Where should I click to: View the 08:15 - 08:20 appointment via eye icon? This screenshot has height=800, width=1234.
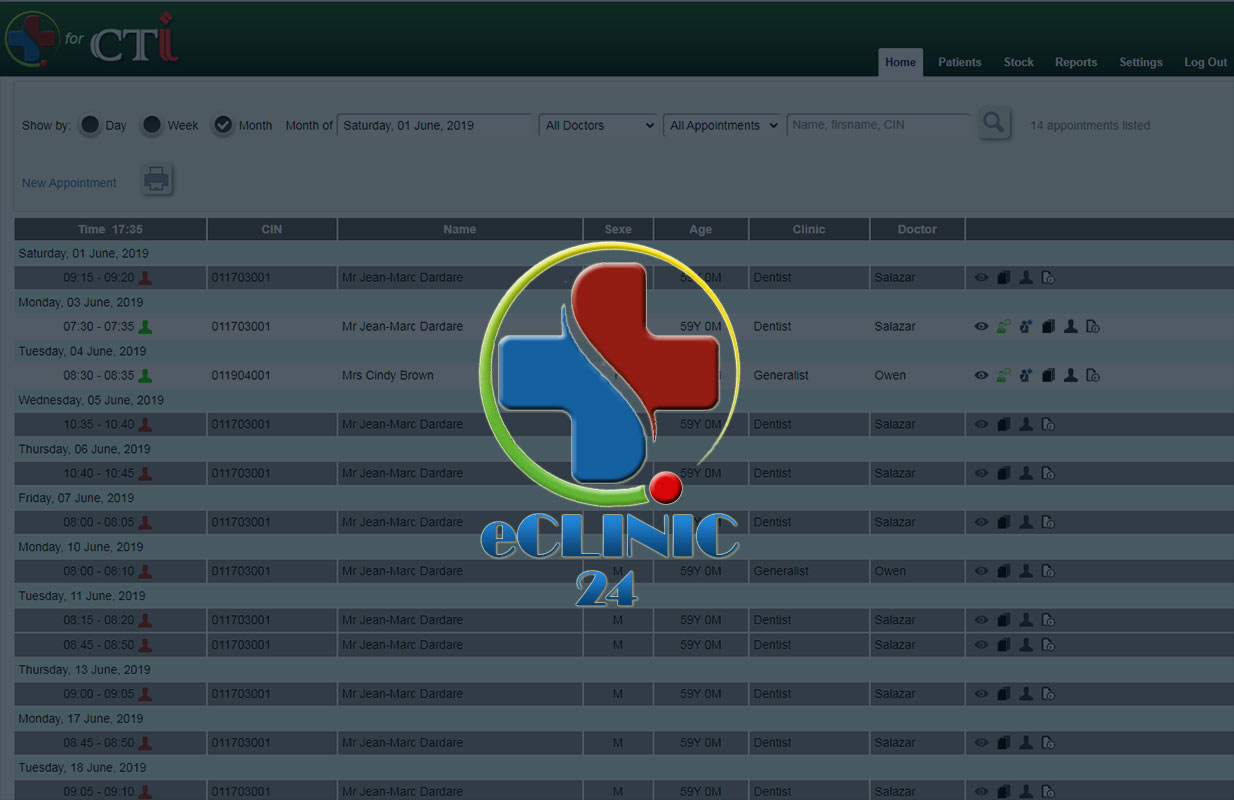(981, 621)
